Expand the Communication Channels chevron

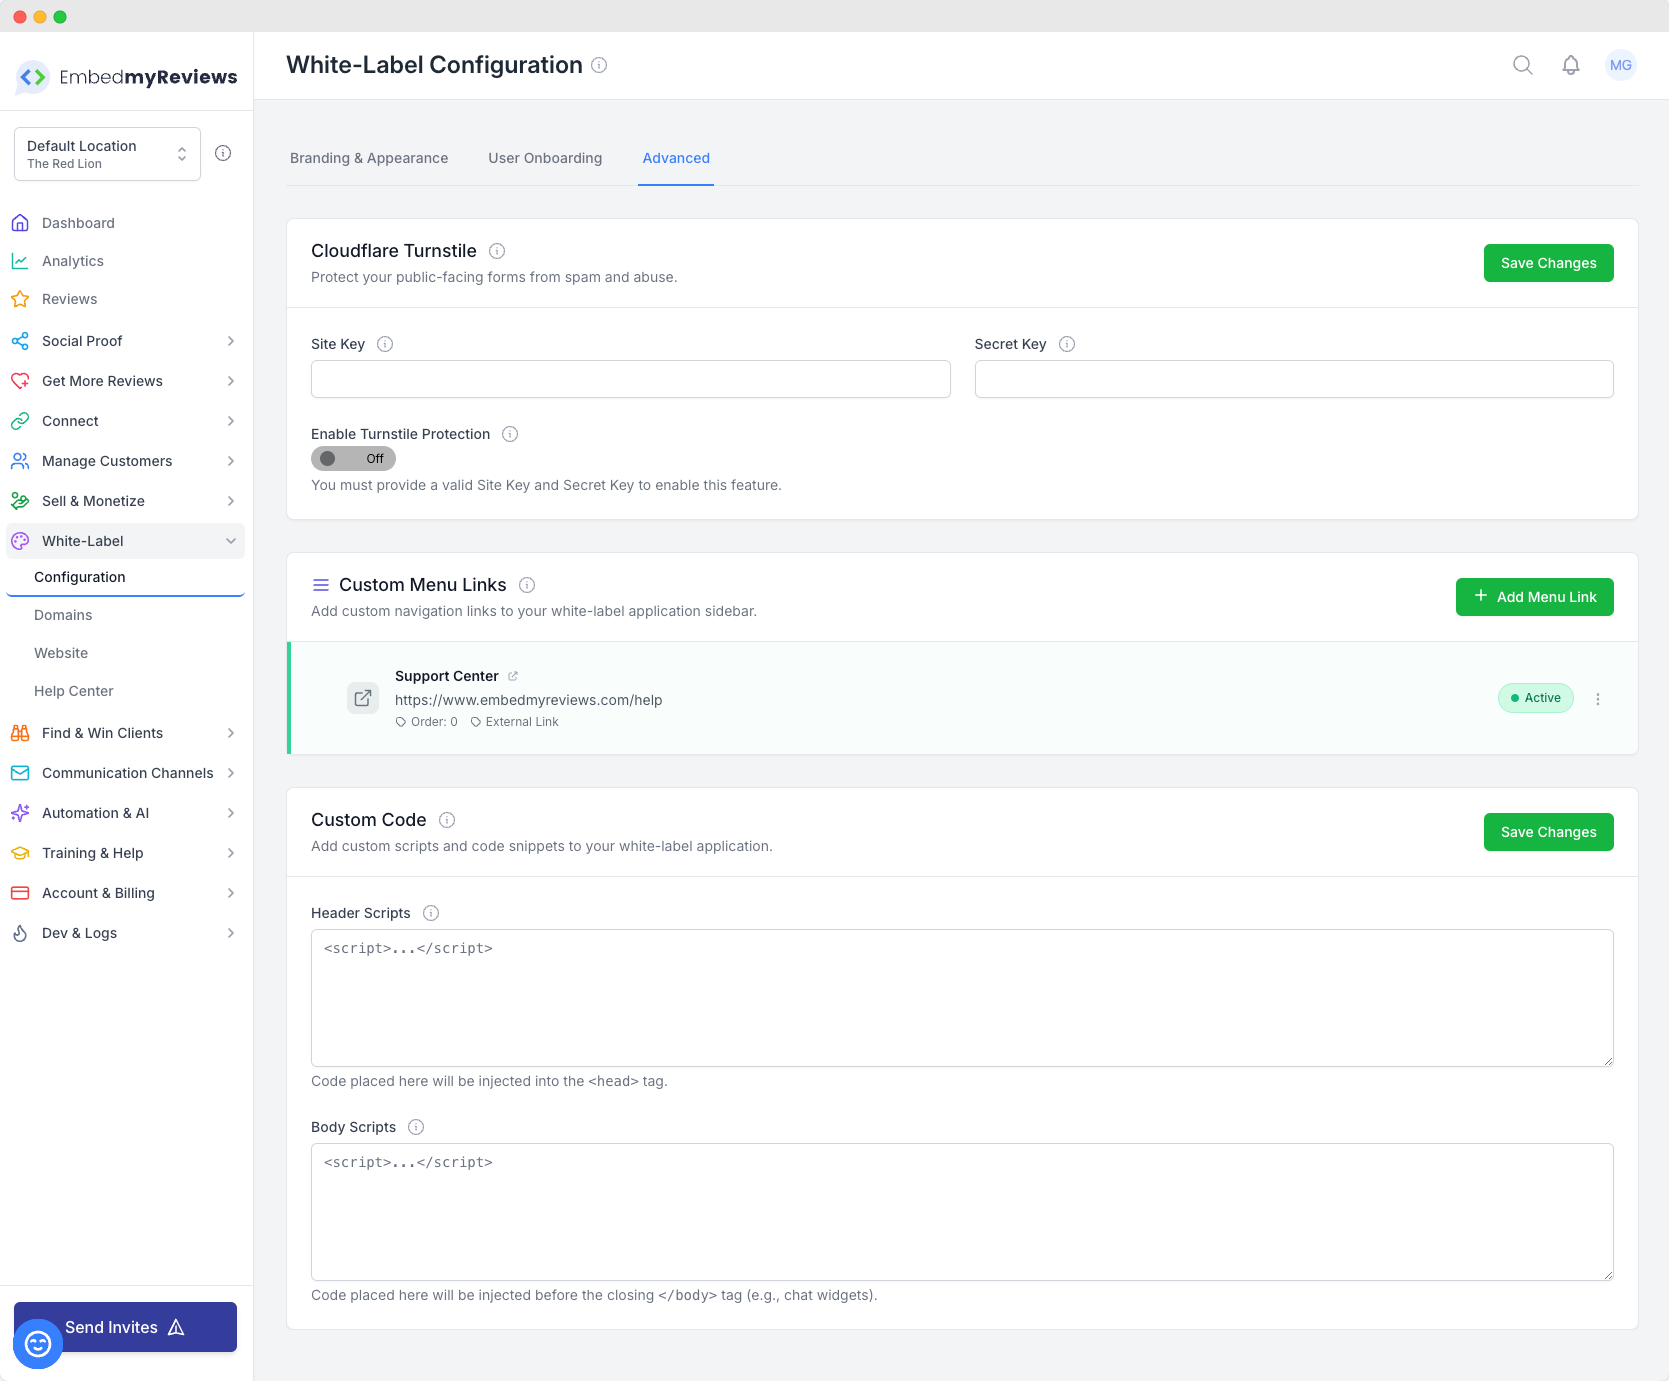click(231, 773)
